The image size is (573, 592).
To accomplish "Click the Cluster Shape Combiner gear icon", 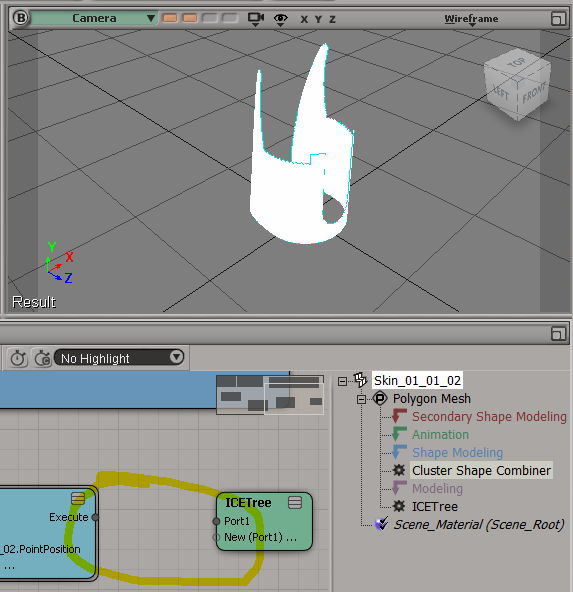I will [x=399, y=470].
